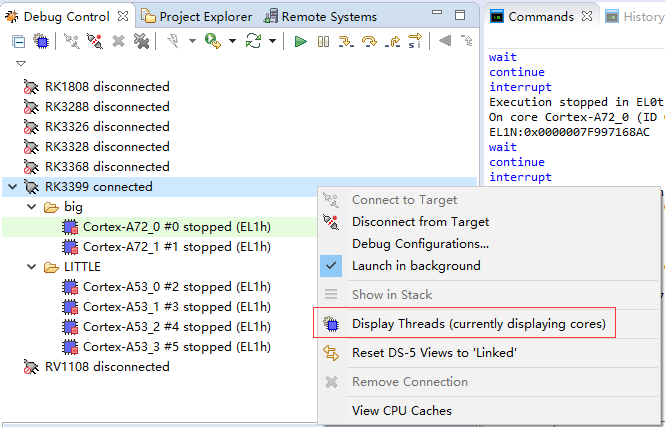Select Cortex-A53_2 #4 stopped core
The image size is (665, 427).
[177, 327]
